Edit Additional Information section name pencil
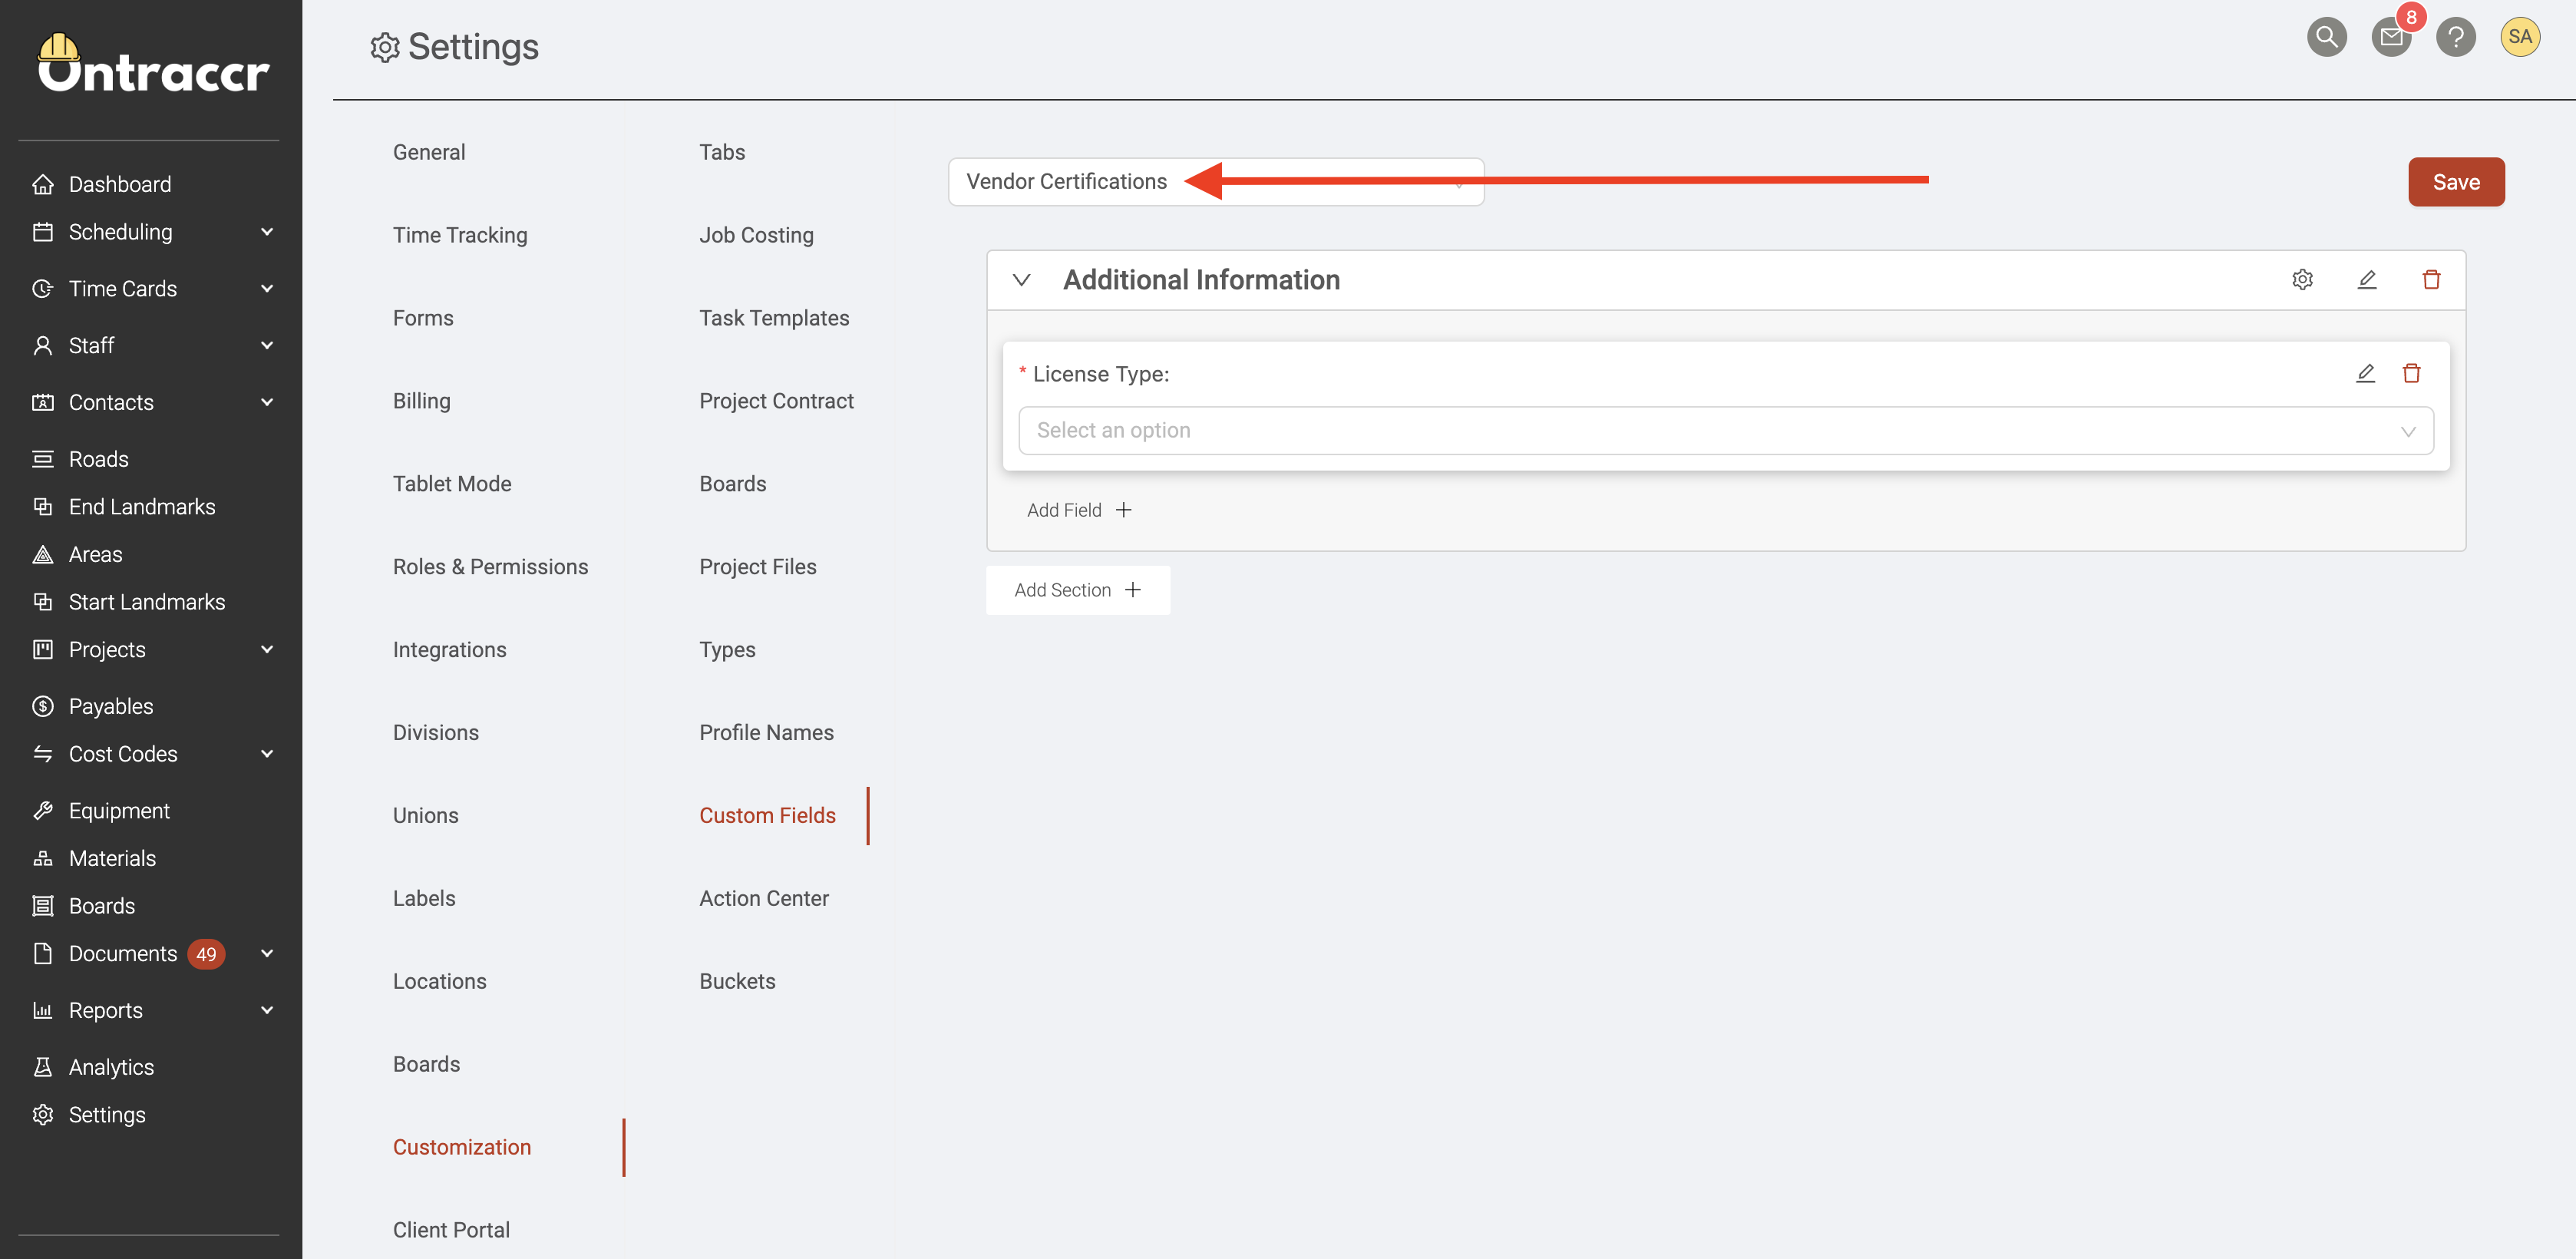 (x=2367, y=279)
